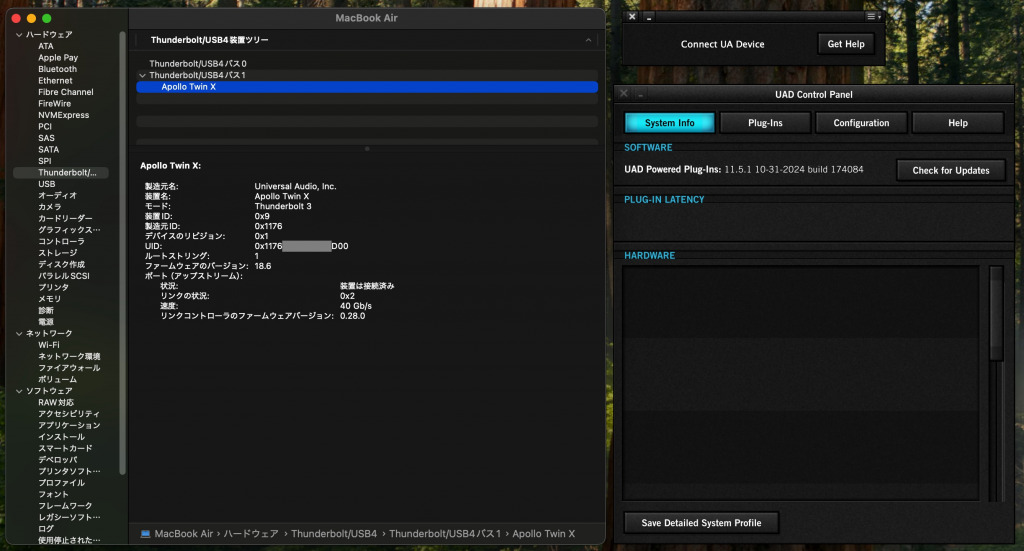Collapse the ソフトウェア sidebar group
1024x551 pixels.
tap(18, 391)
